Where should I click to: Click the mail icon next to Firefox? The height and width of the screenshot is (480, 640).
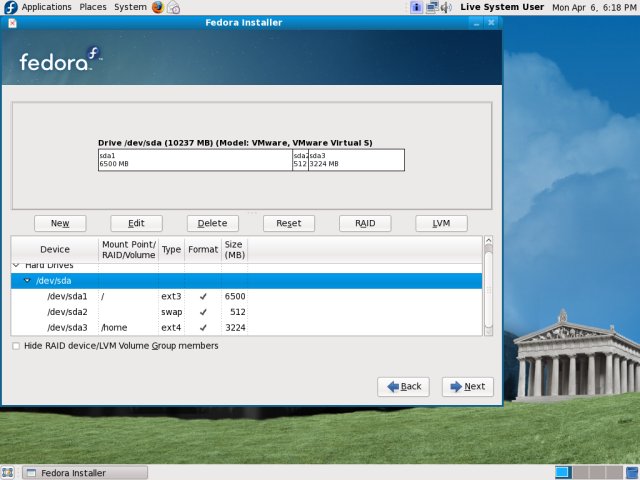coord(173,7)
